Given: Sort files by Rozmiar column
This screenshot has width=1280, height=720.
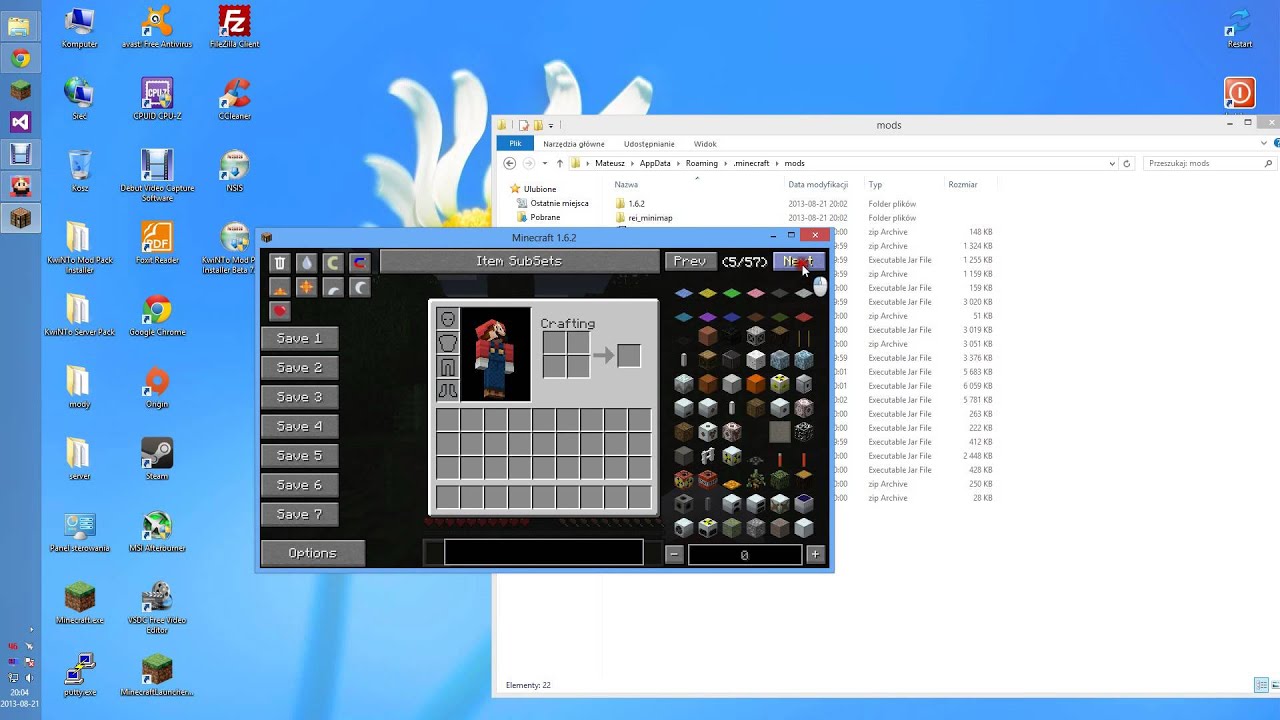Looking at the screenshot, I should [963, 184].
